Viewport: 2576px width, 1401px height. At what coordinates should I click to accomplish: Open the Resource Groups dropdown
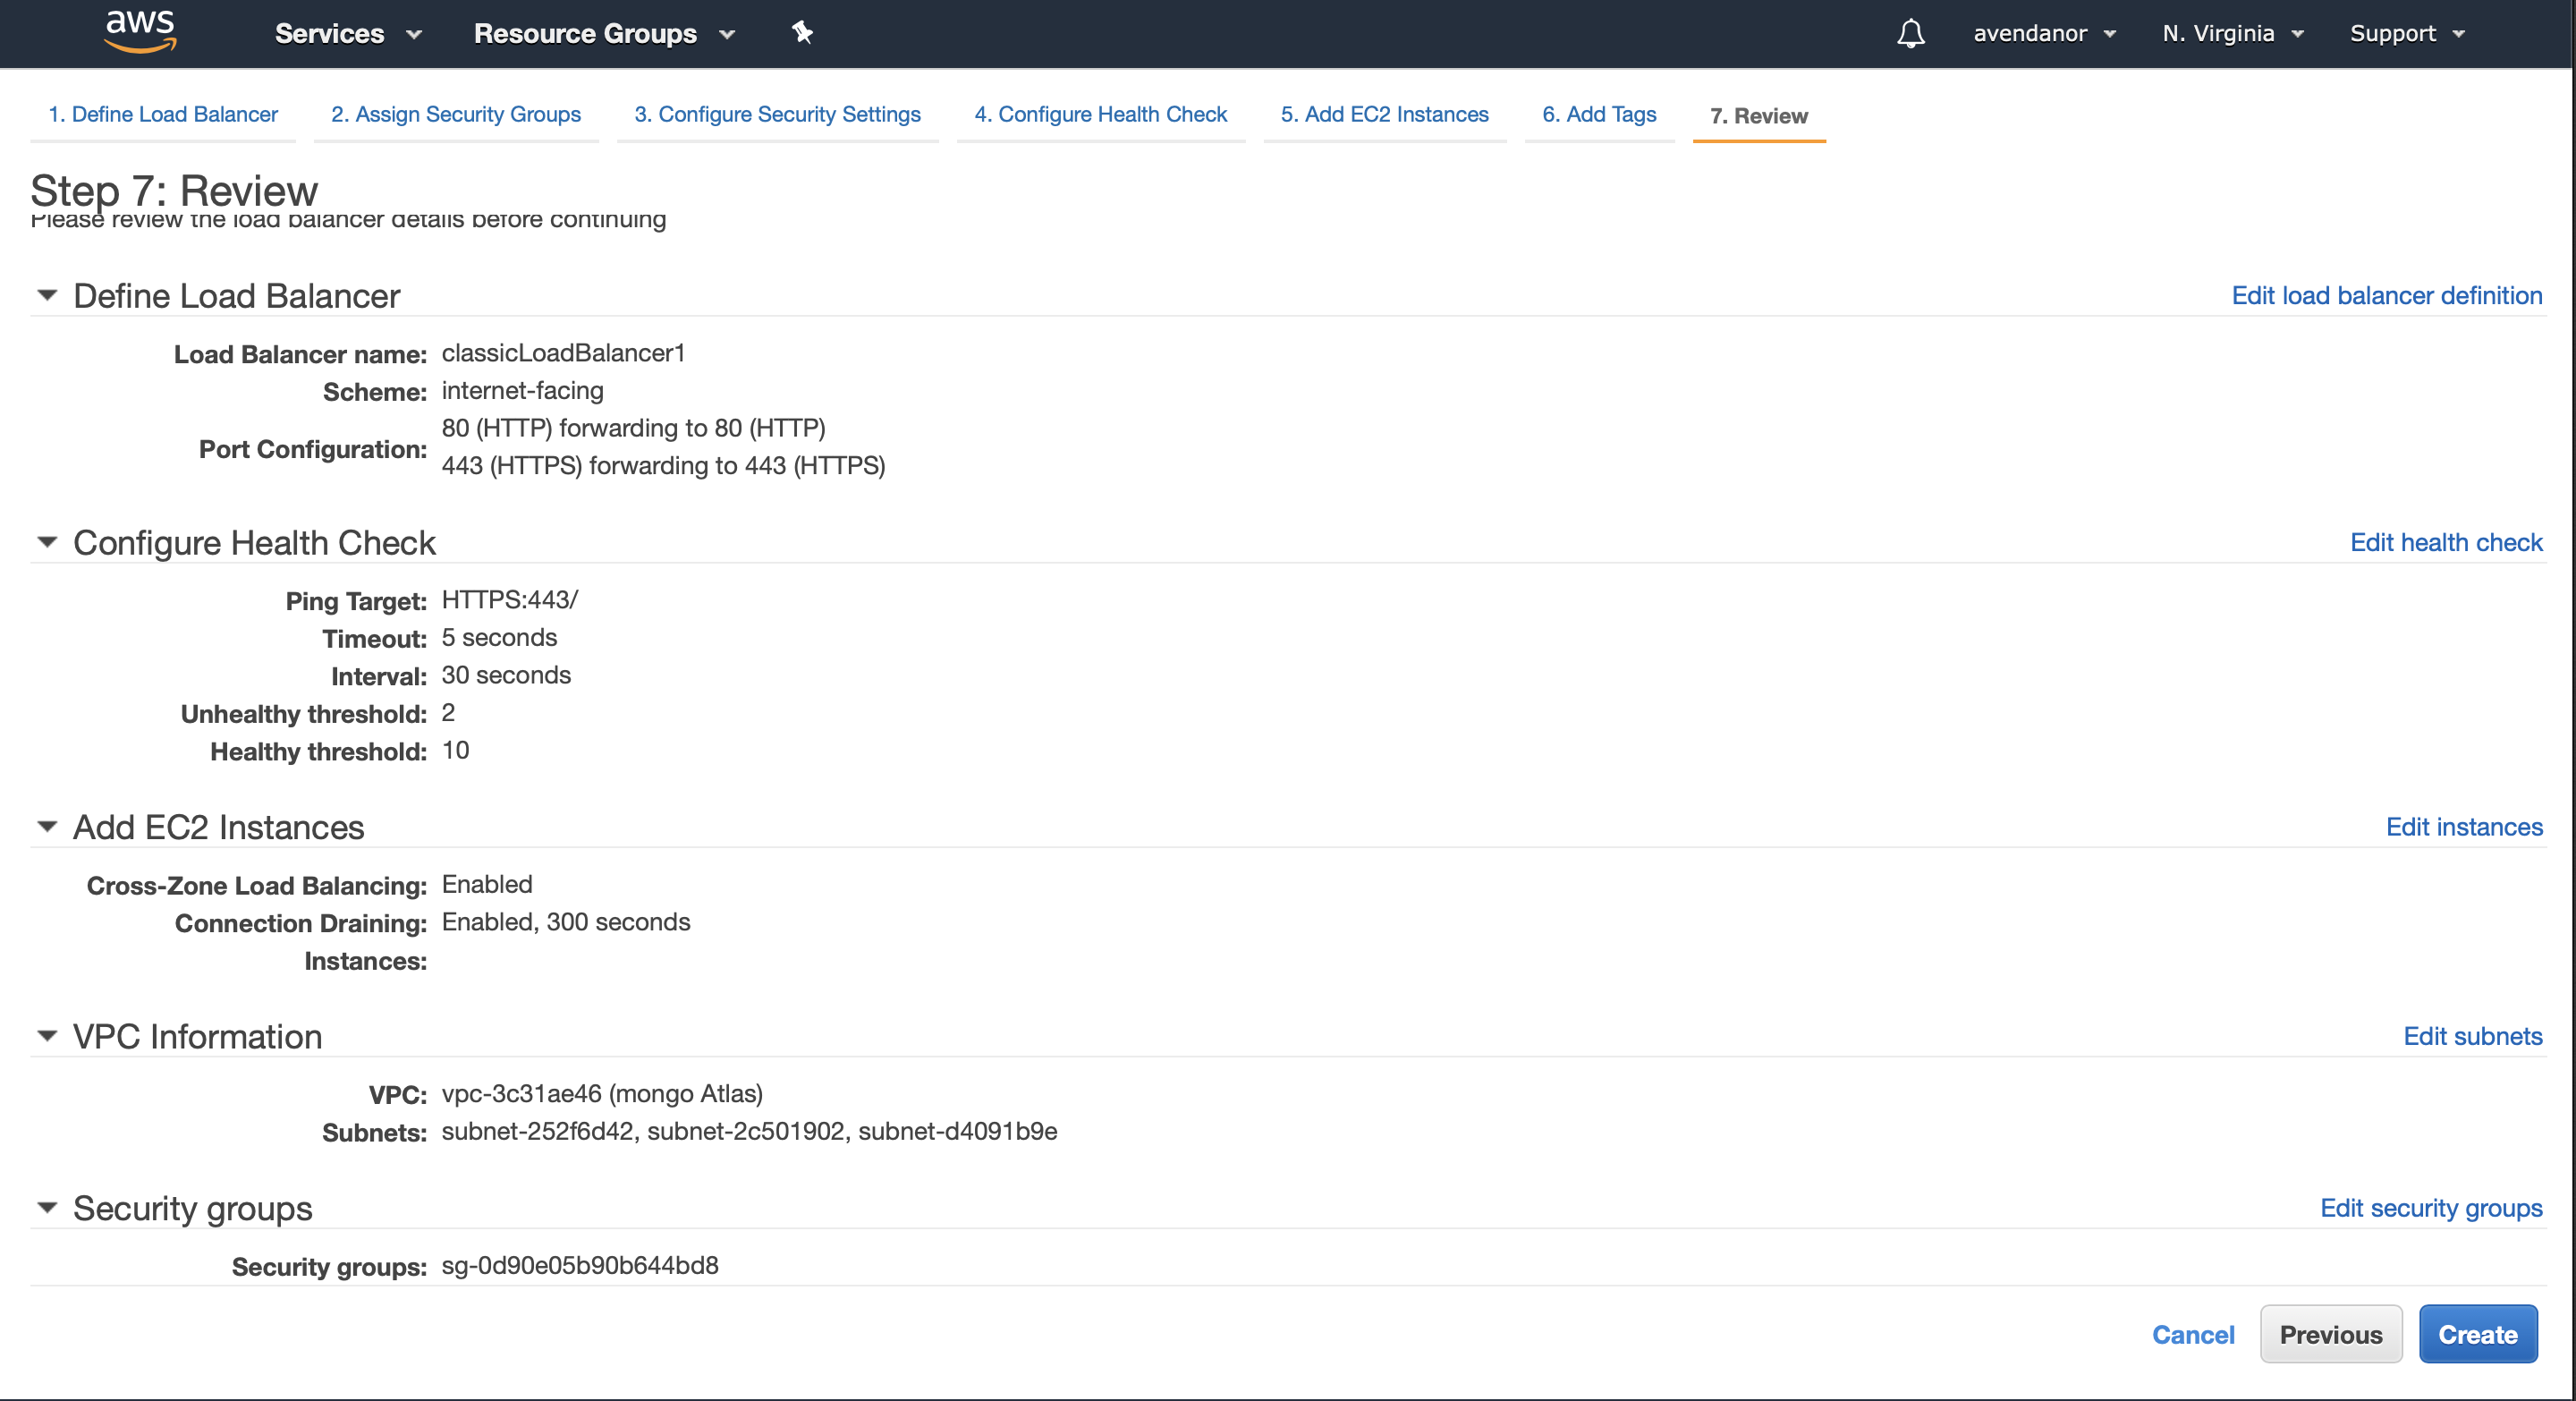pyautogui.click(x=603, y=33)
